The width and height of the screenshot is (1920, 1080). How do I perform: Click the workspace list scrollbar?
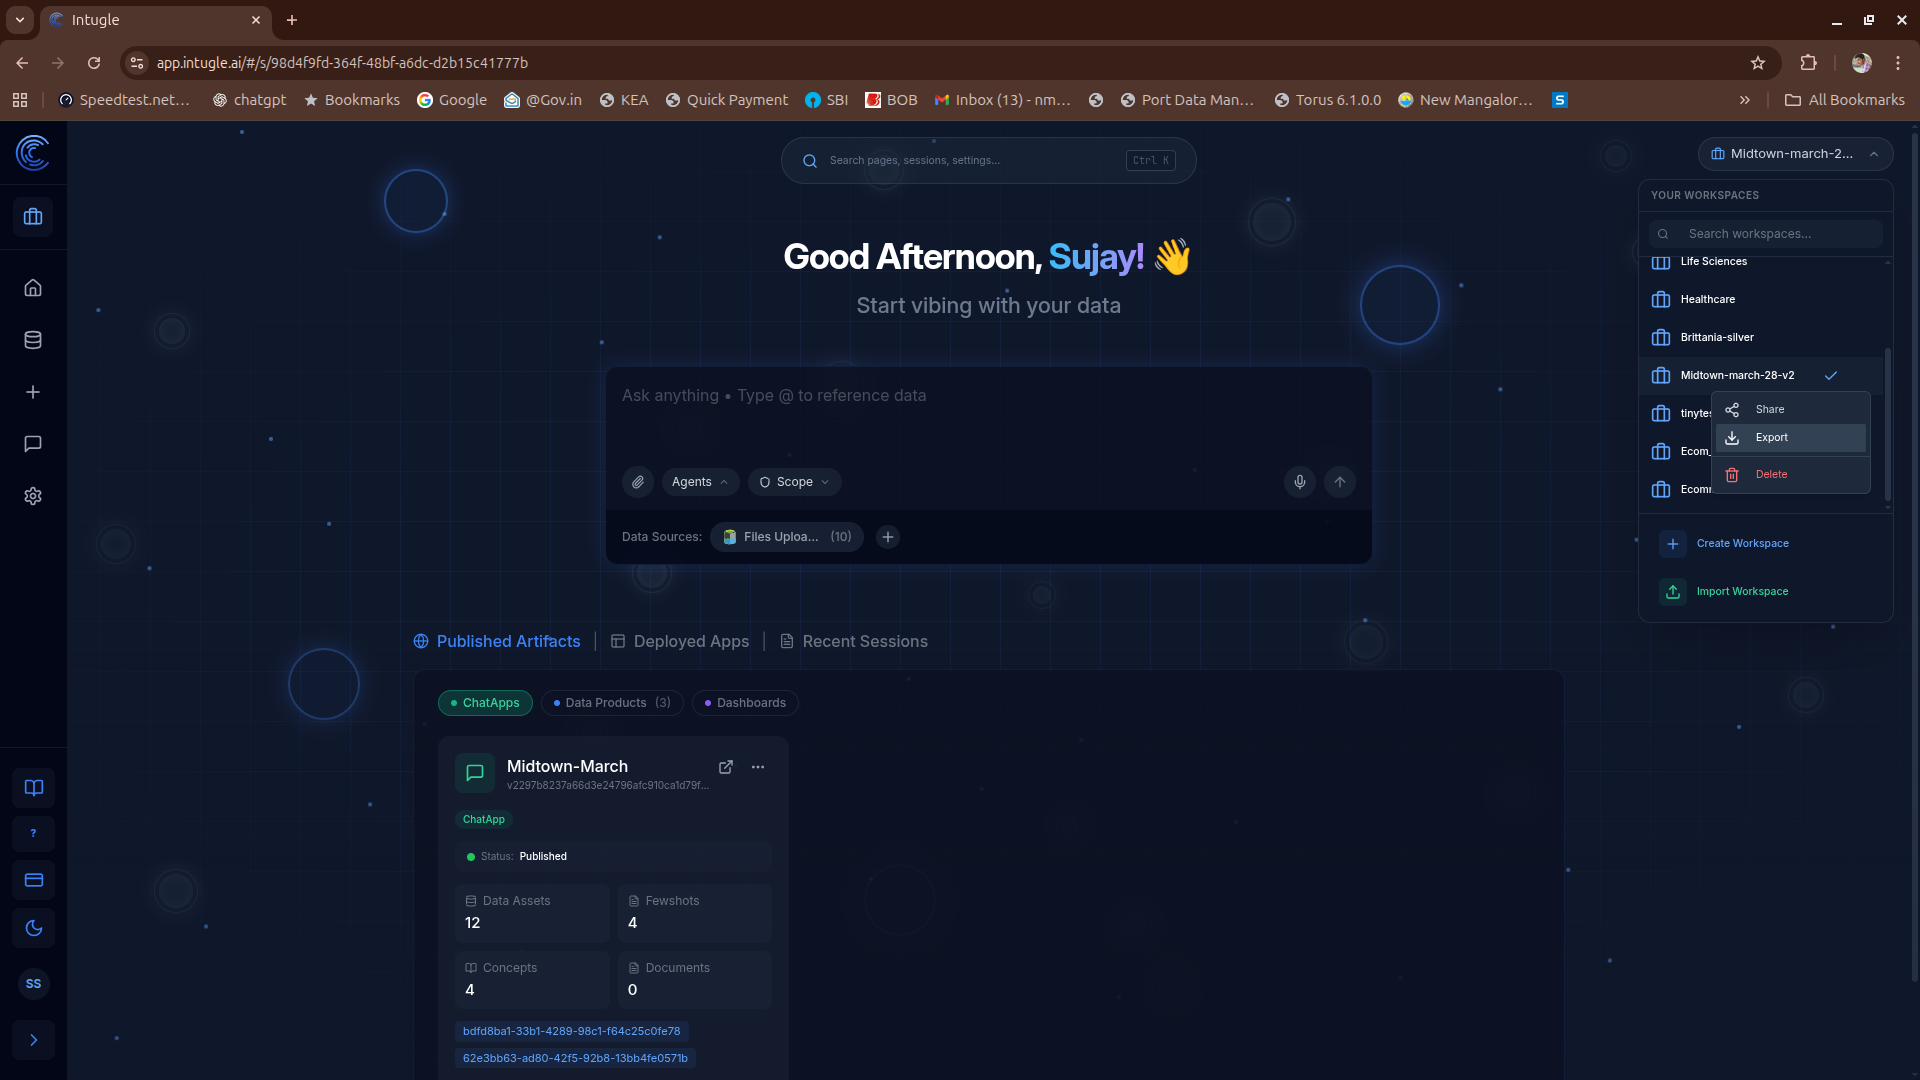pyautogui.click(x=1887, y=425)
